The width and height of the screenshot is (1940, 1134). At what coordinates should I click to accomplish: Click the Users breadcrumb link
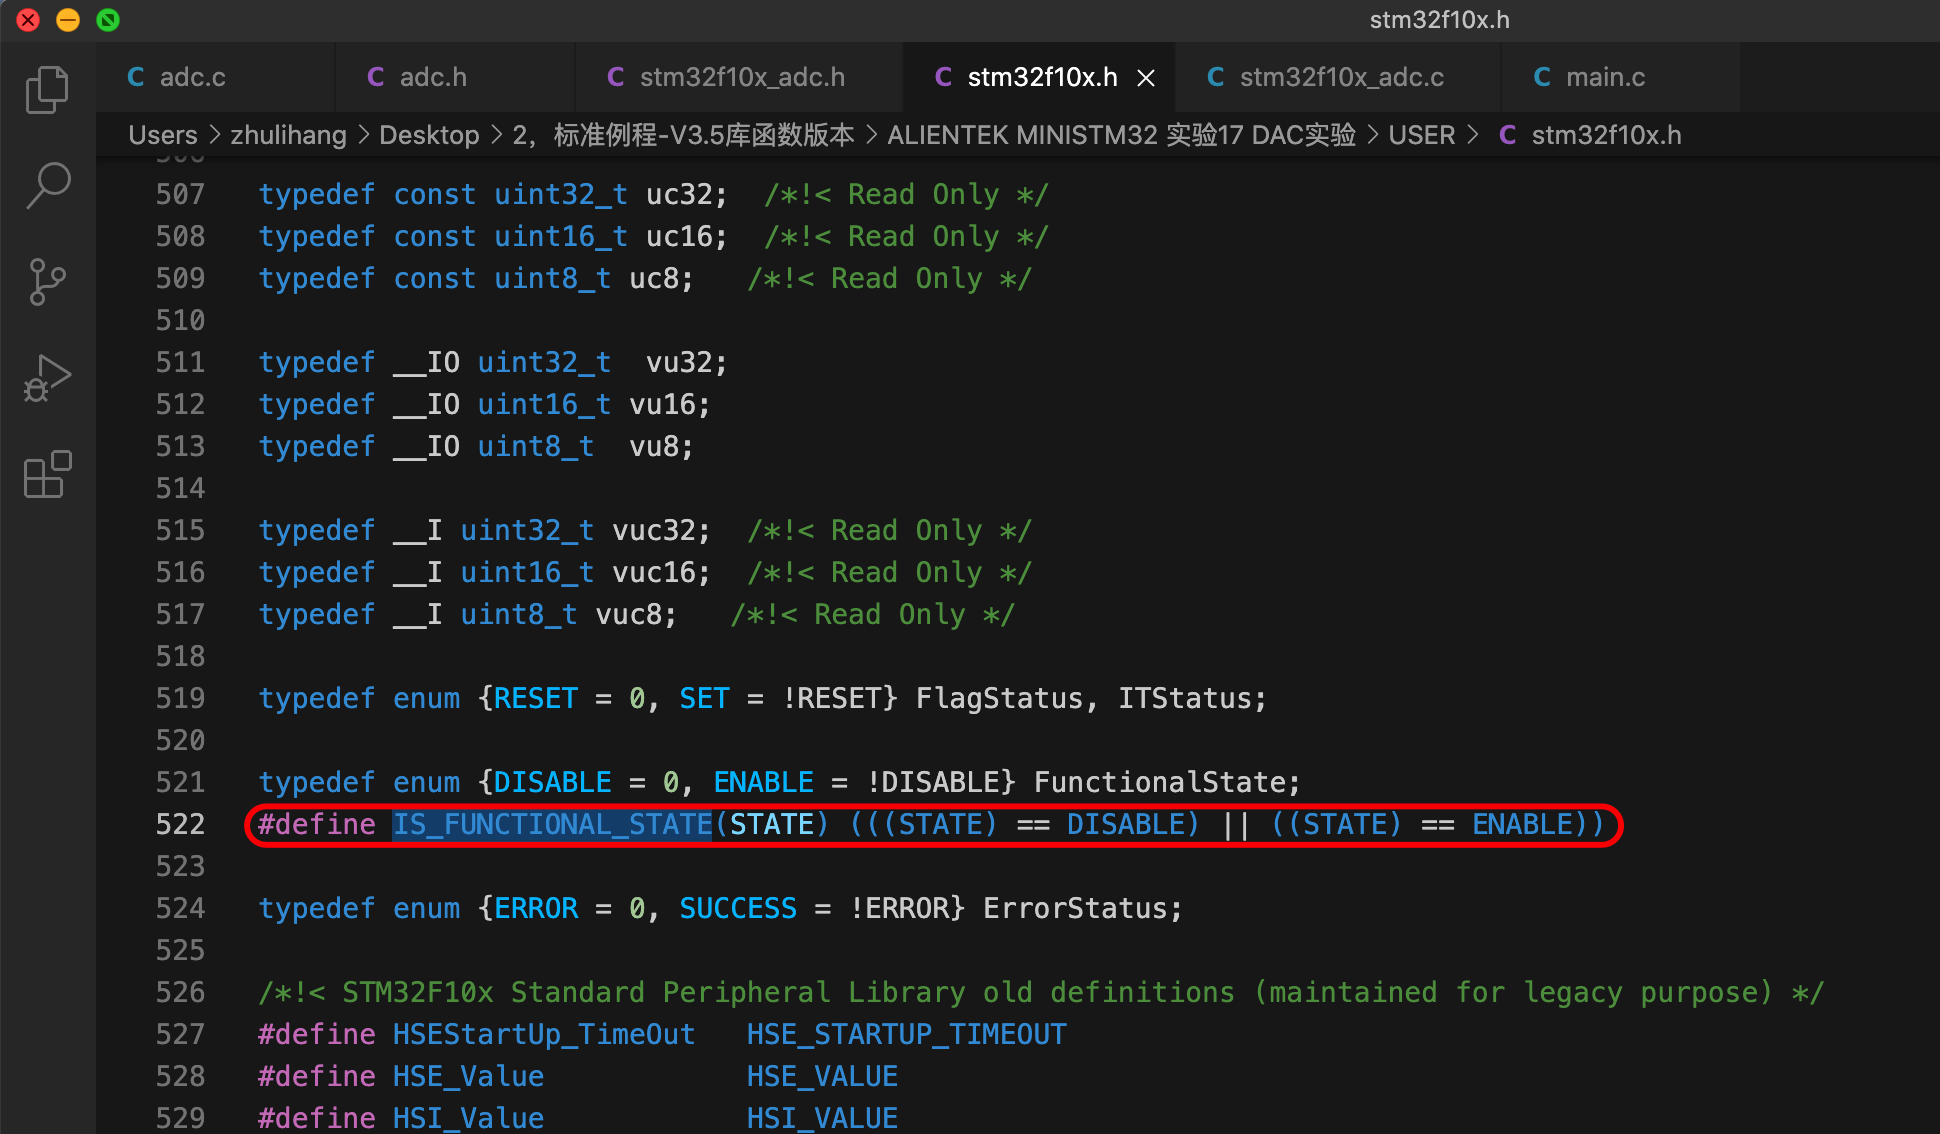click(162, 135)
